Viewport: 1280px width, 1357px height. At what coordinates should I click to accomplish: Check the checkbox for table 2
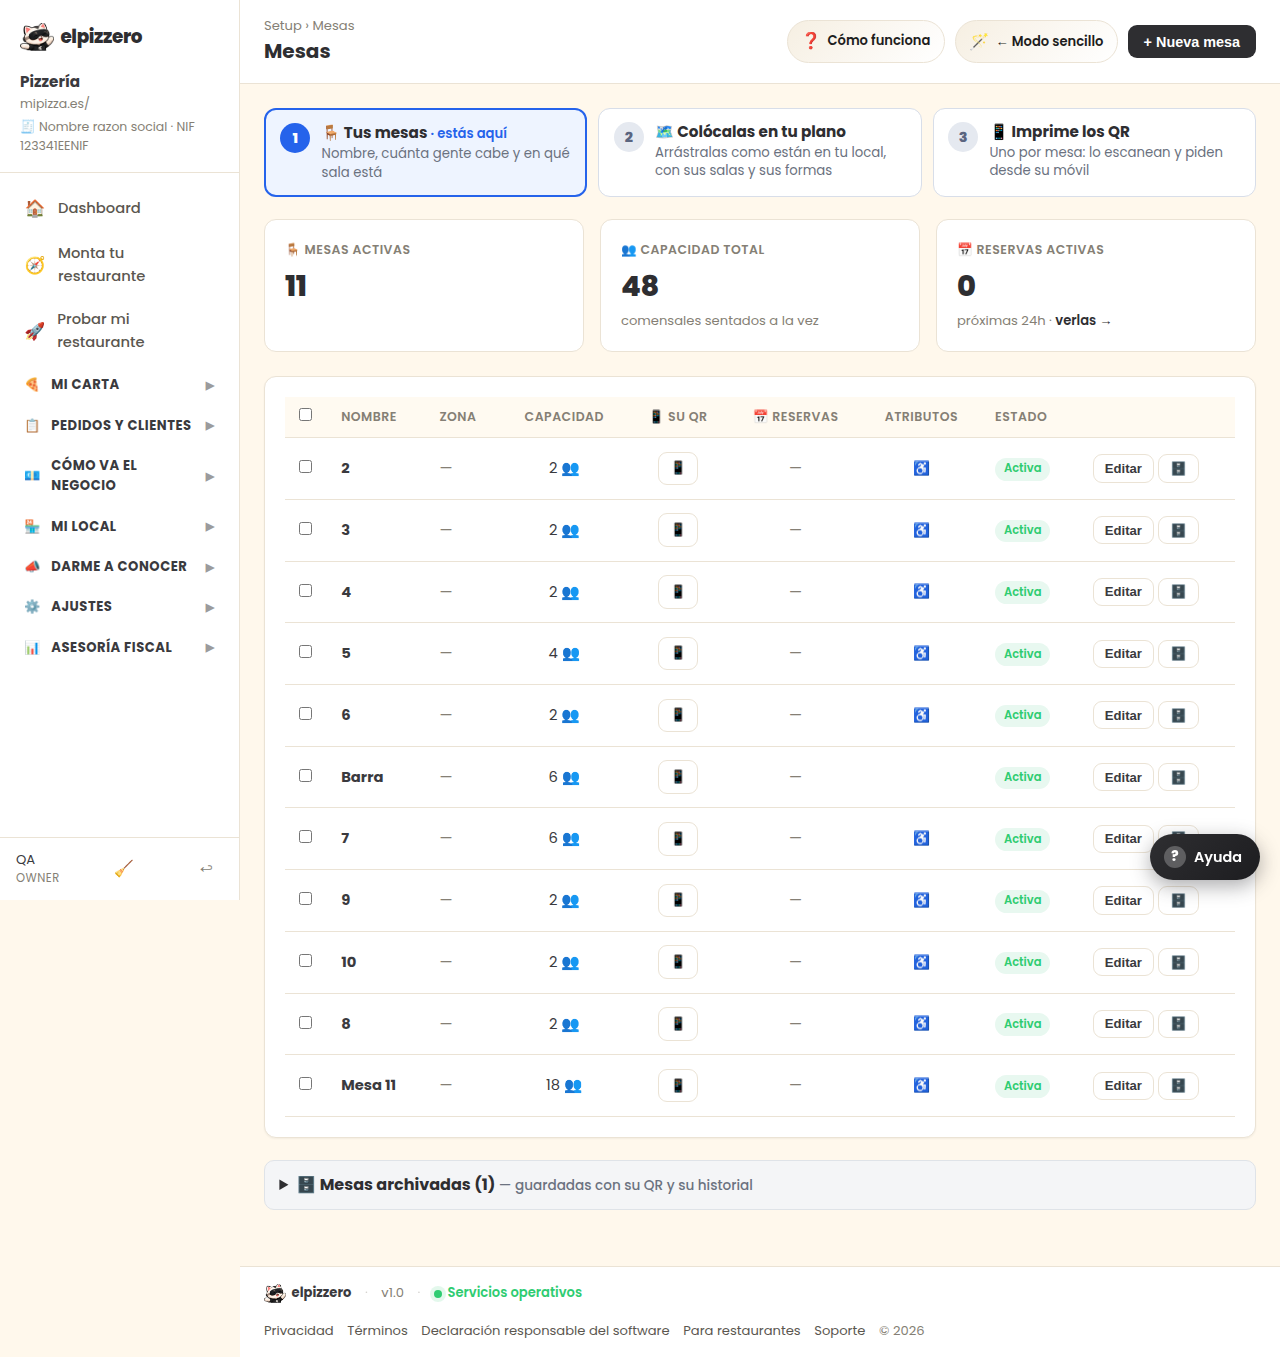point(305,467)
